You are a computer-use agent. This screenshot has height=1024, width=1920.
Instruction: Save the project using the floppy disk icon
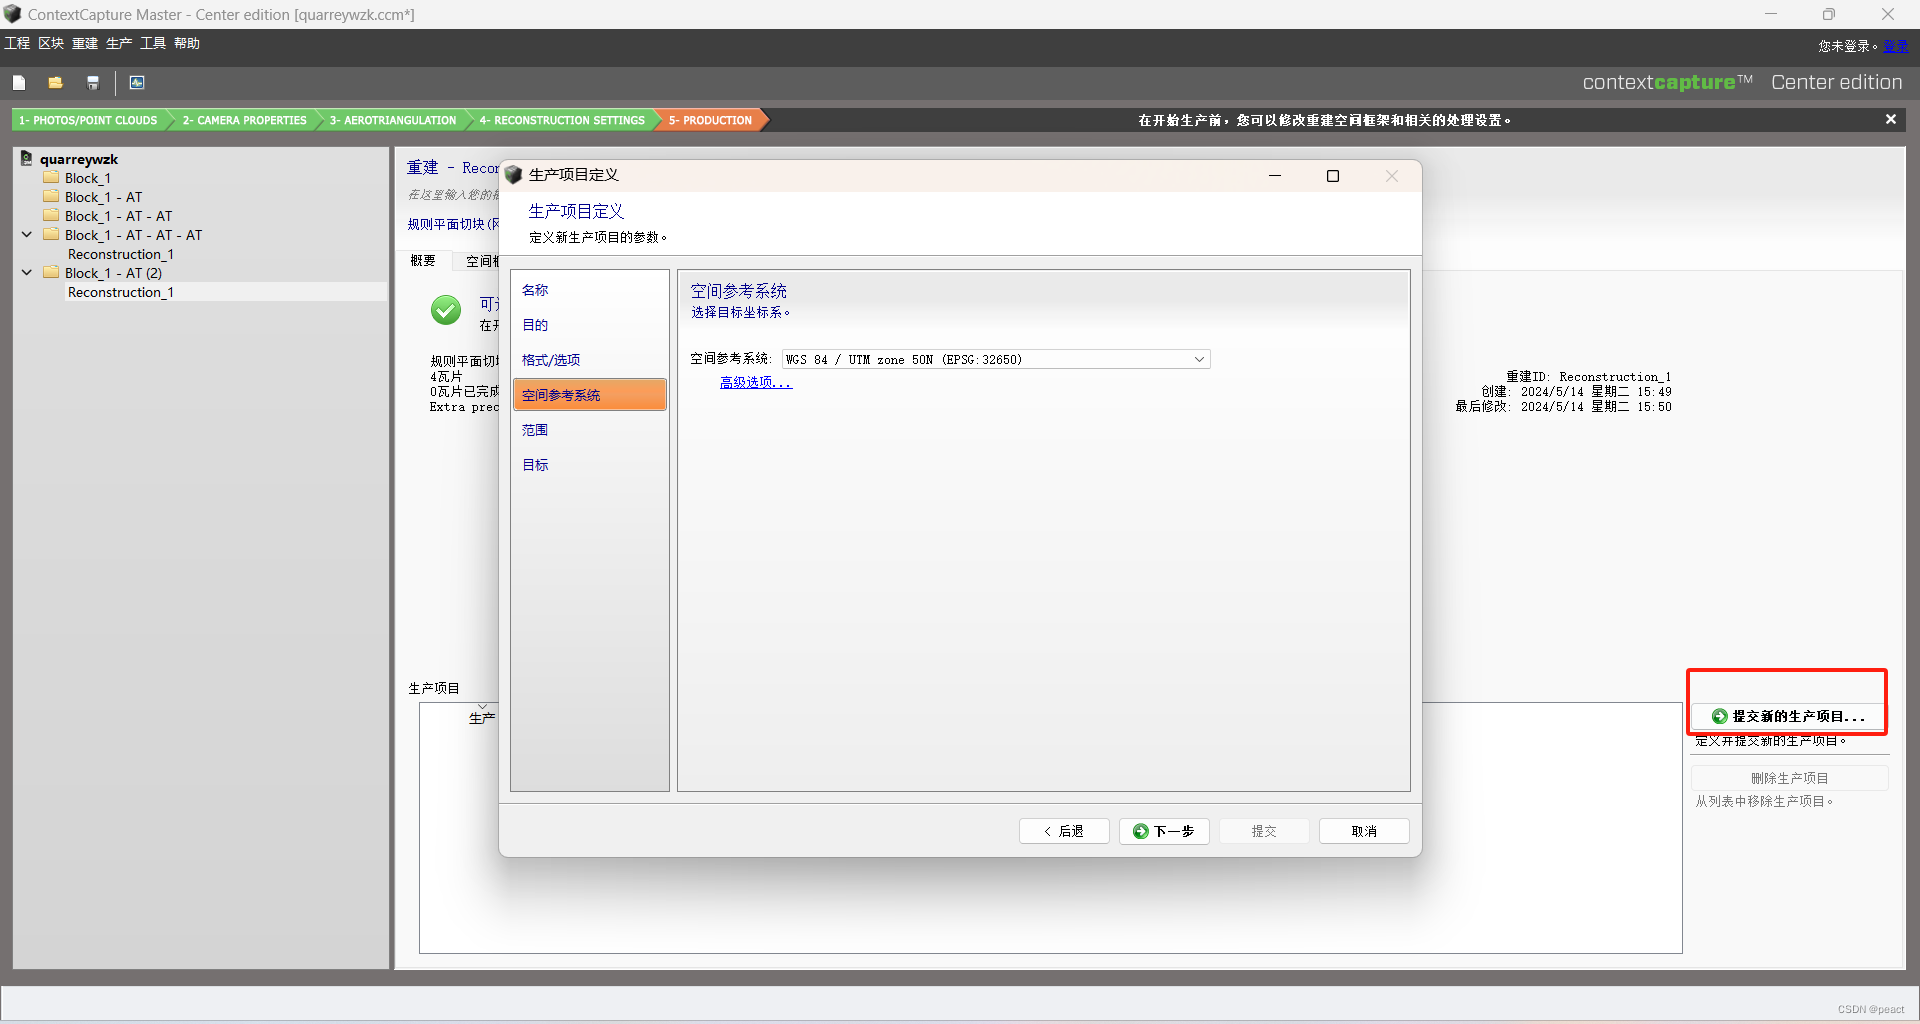pyautogui.click(x=93, y=83)
